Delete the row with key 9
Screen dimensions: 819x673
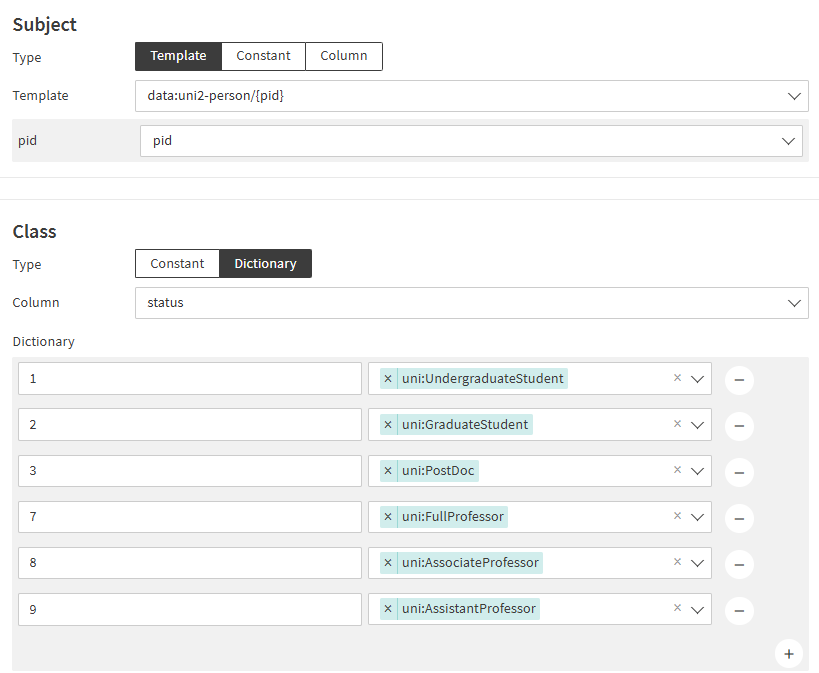coord(739,610)
